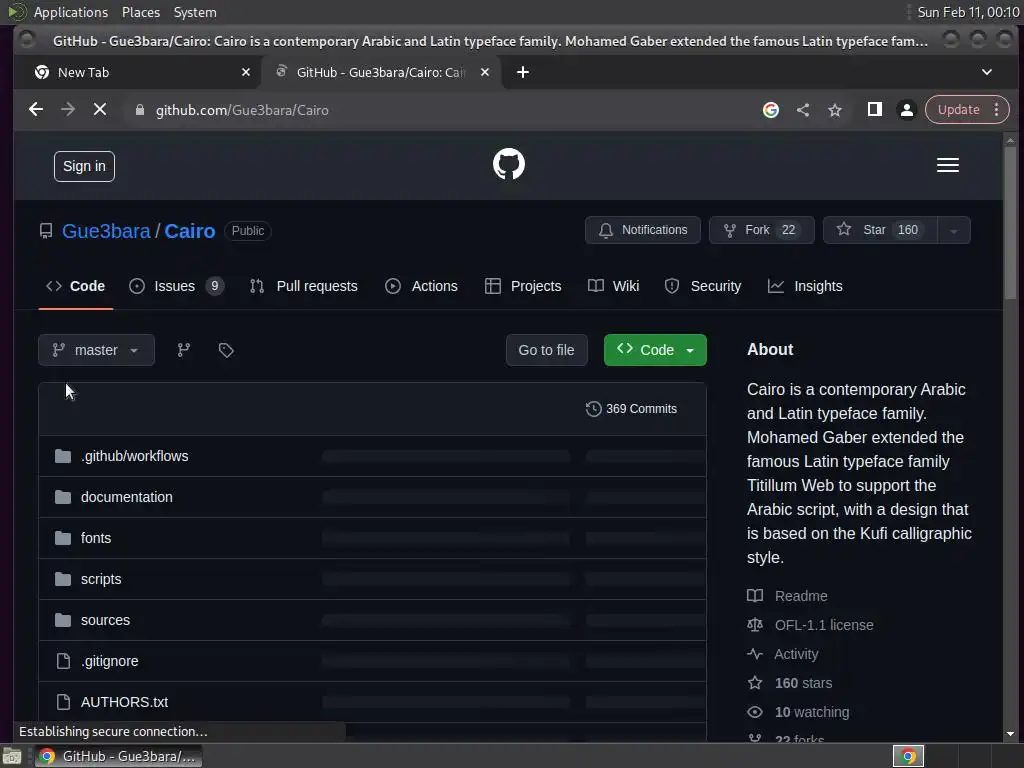The image size is (1024, 768).
Task: Click the repository icon beside Gue3bara
Action: click(x=46, y=231)
